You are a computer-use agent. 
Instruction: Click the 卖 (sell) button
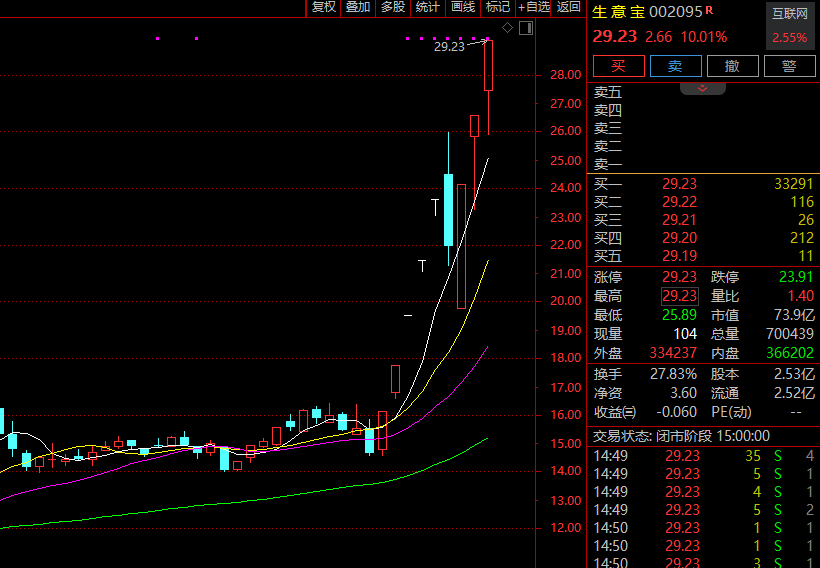pyautogui.click(x=675, y=66)
